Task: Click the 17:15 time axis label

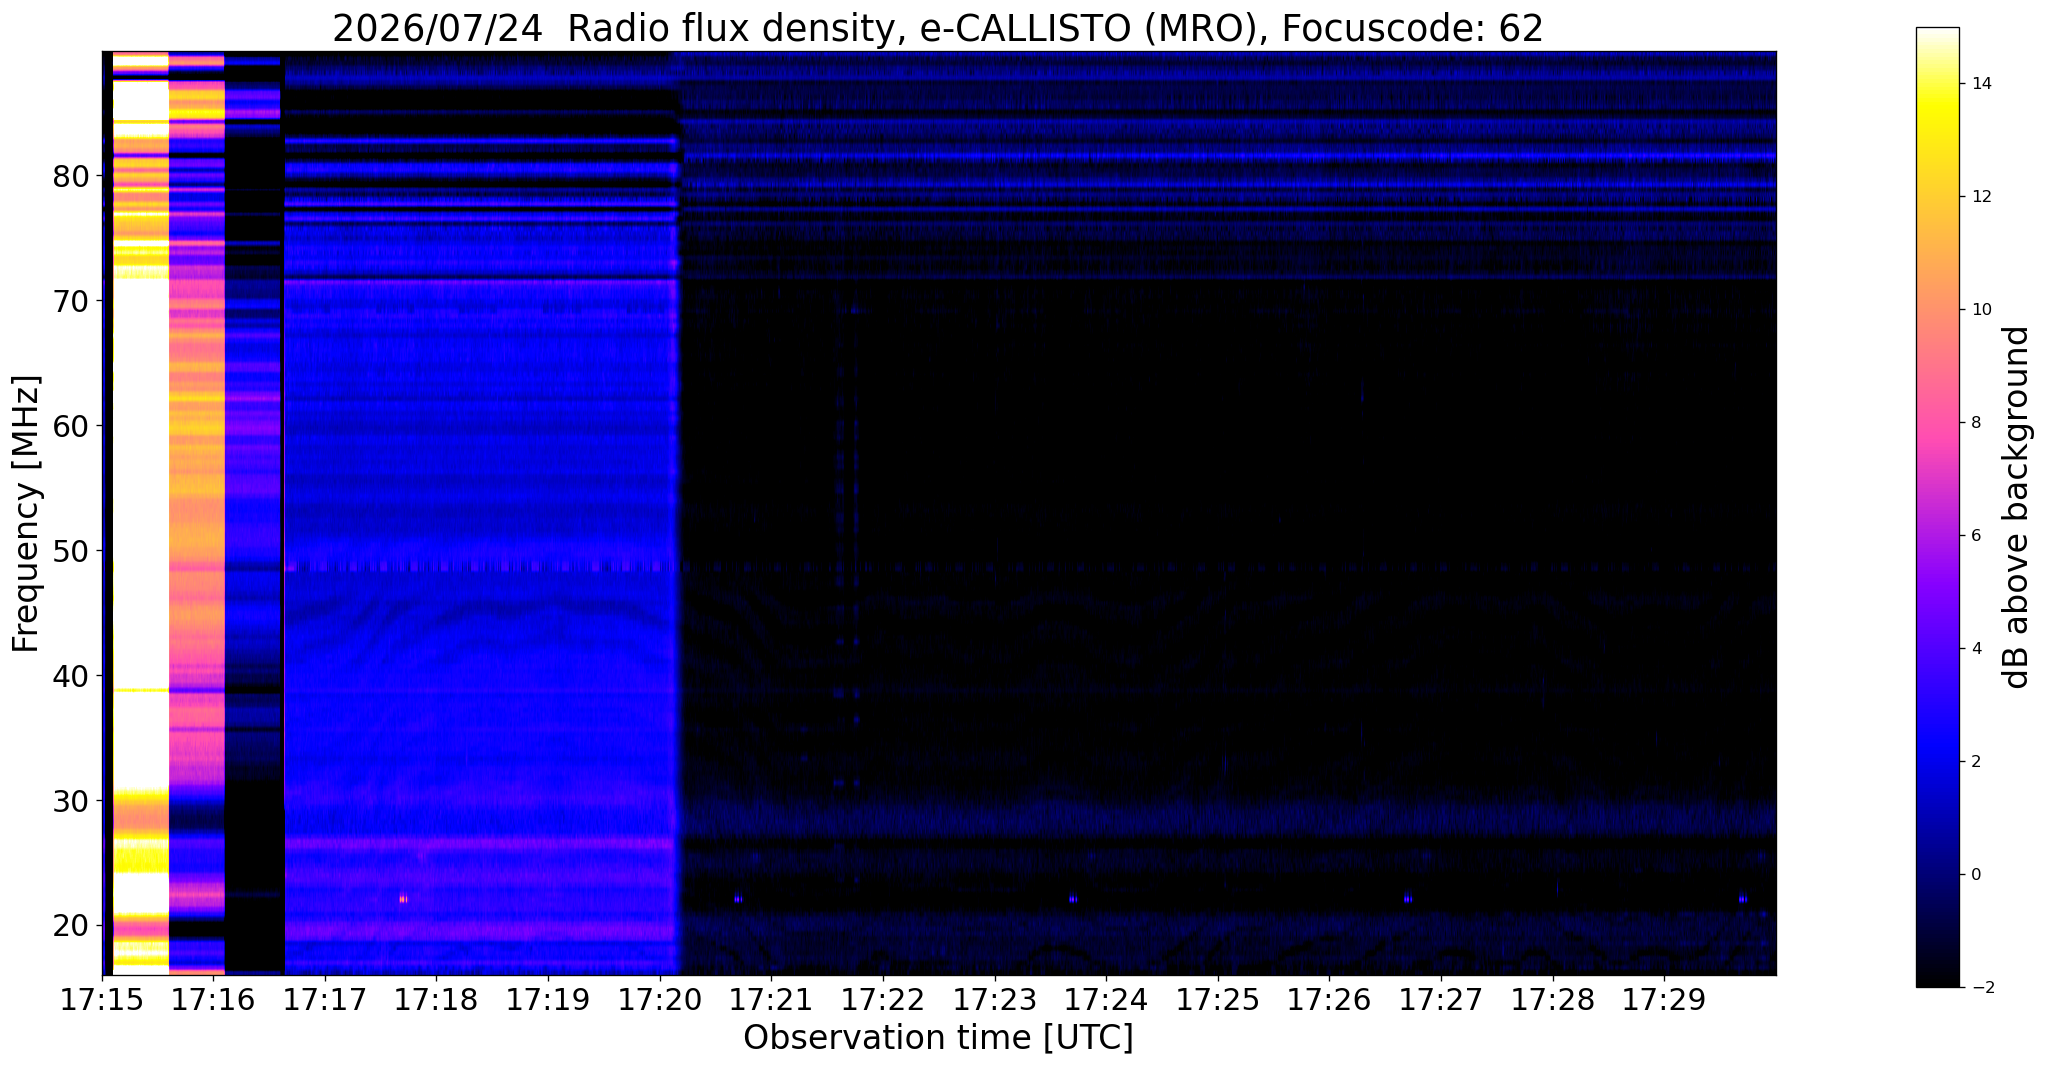Action: pos(101,1000)
